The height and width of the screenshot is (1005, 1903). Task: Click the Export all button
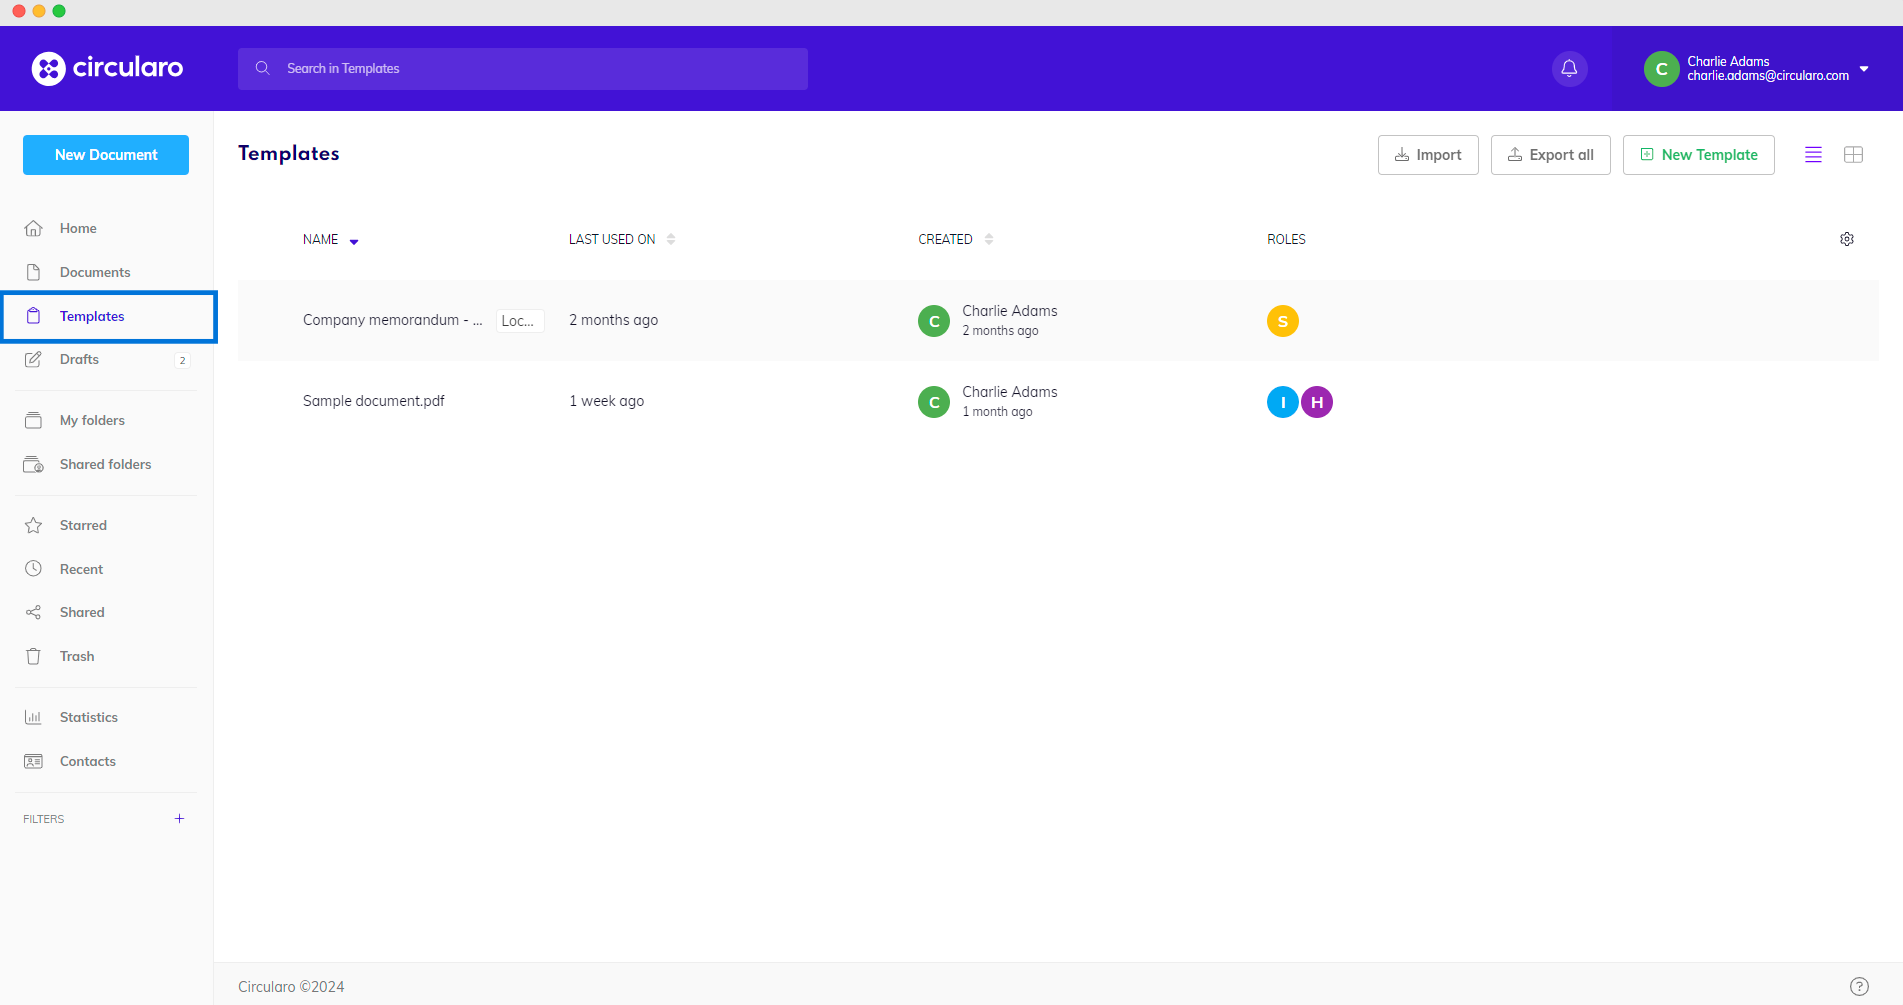tap(1550, 155)
